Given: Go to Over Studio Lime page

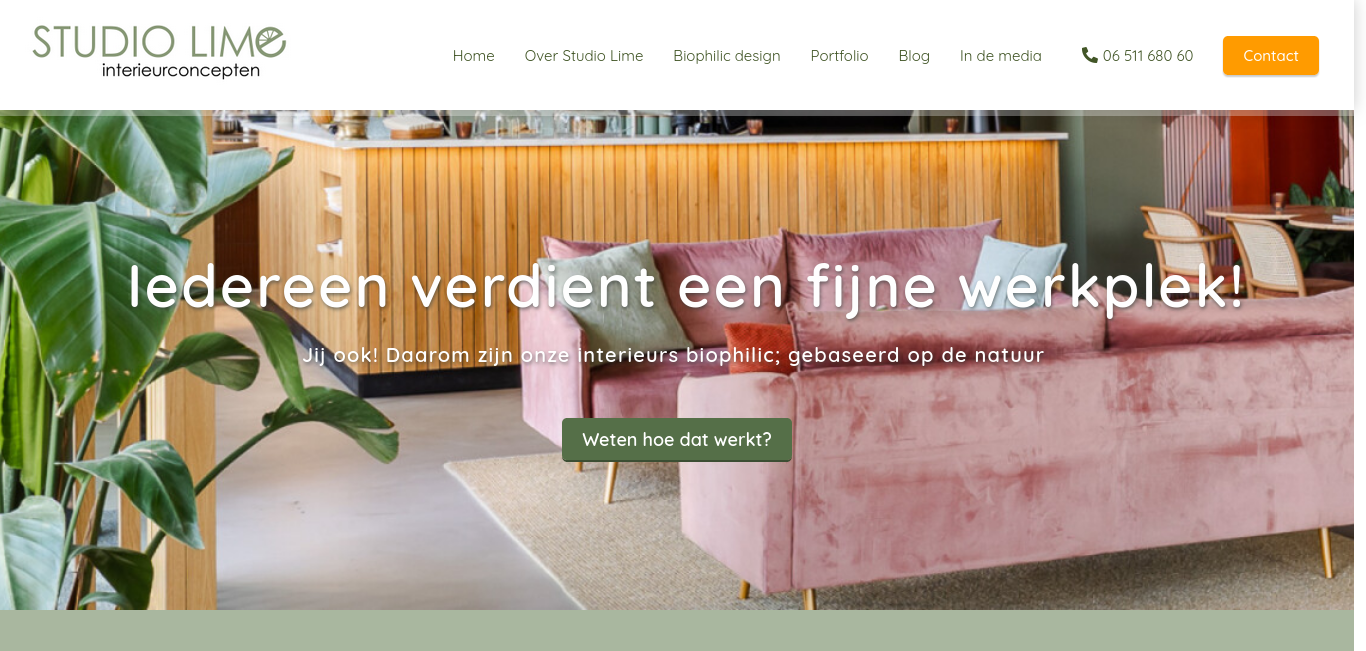Looking at the screenshot, I should pos(584,56).
